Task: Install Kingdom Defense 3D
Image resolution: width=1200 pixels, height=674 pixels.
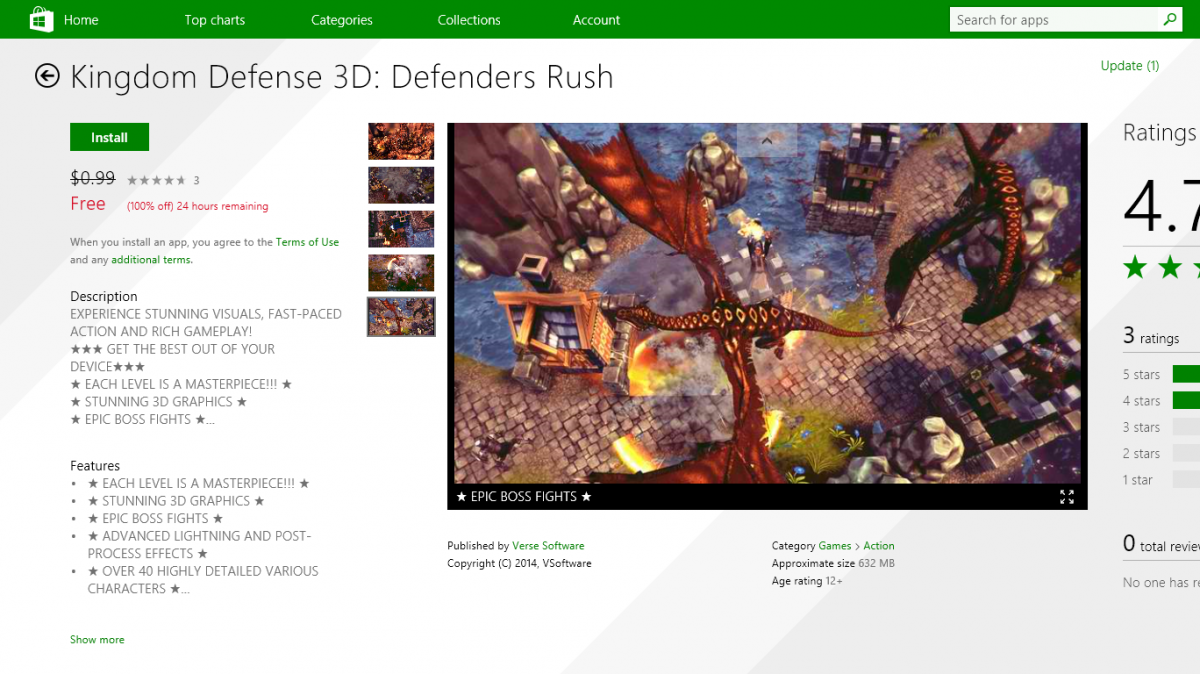Action: [x=109, y=137]
